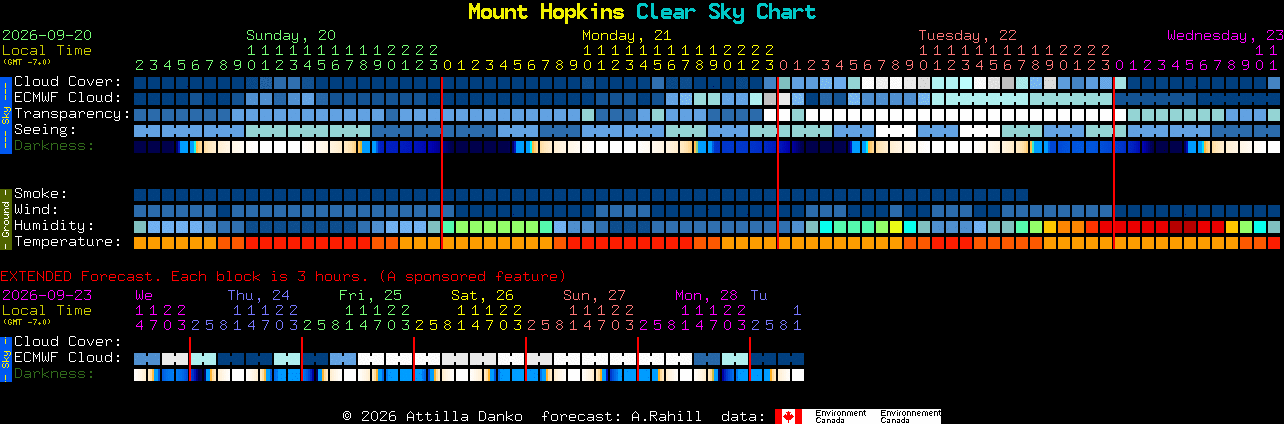Click the first orange Temperature block
The height and width of the screenshot is (424, 1284).
pyautogui.click(x=140, y=243)
